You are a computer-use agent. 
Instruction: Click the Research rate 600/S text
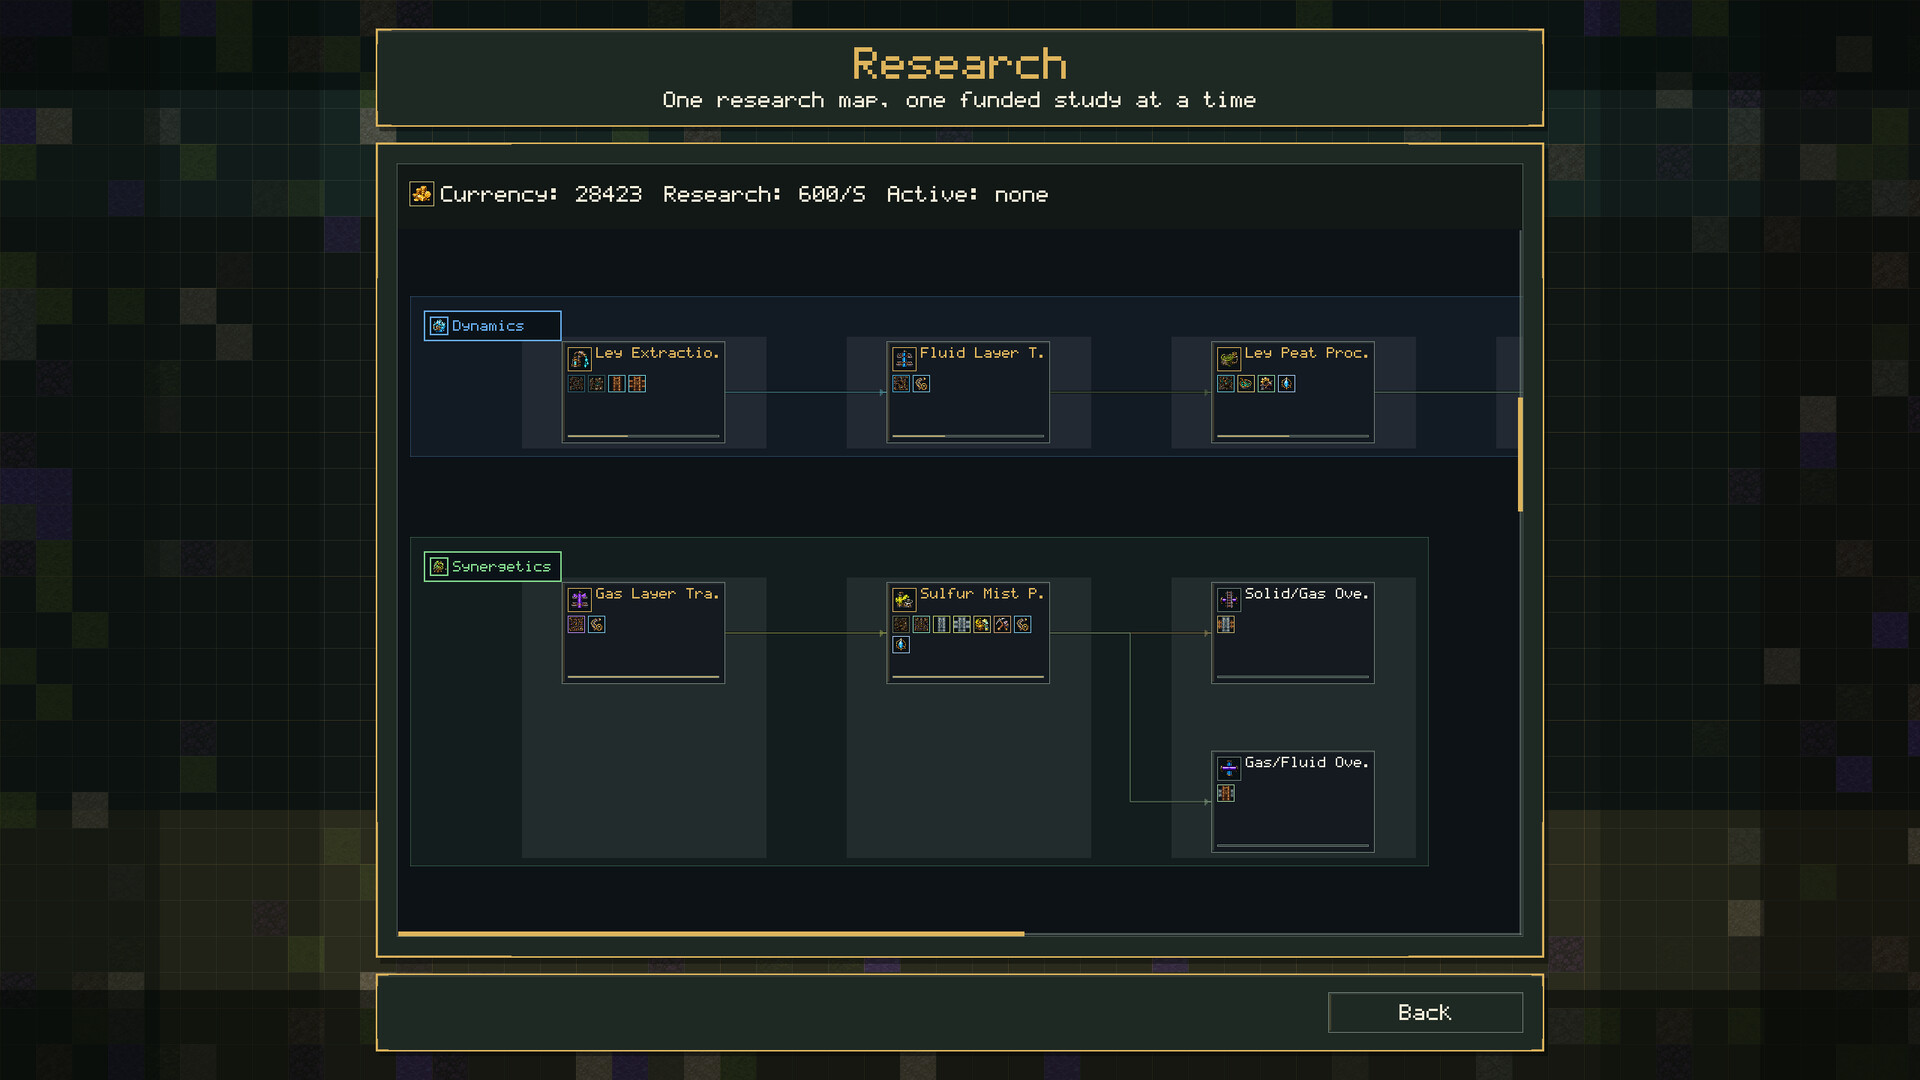[x=765, y=195]
